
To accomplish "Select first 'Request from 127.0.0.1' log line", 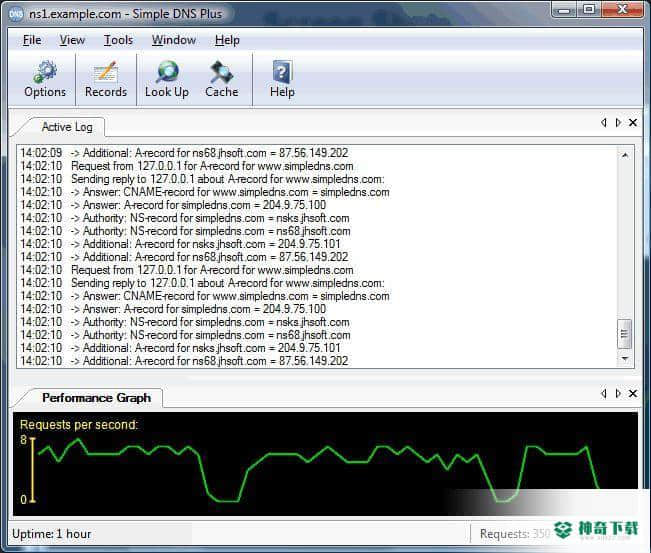I will pyautogui.click(x=187, y=166).
